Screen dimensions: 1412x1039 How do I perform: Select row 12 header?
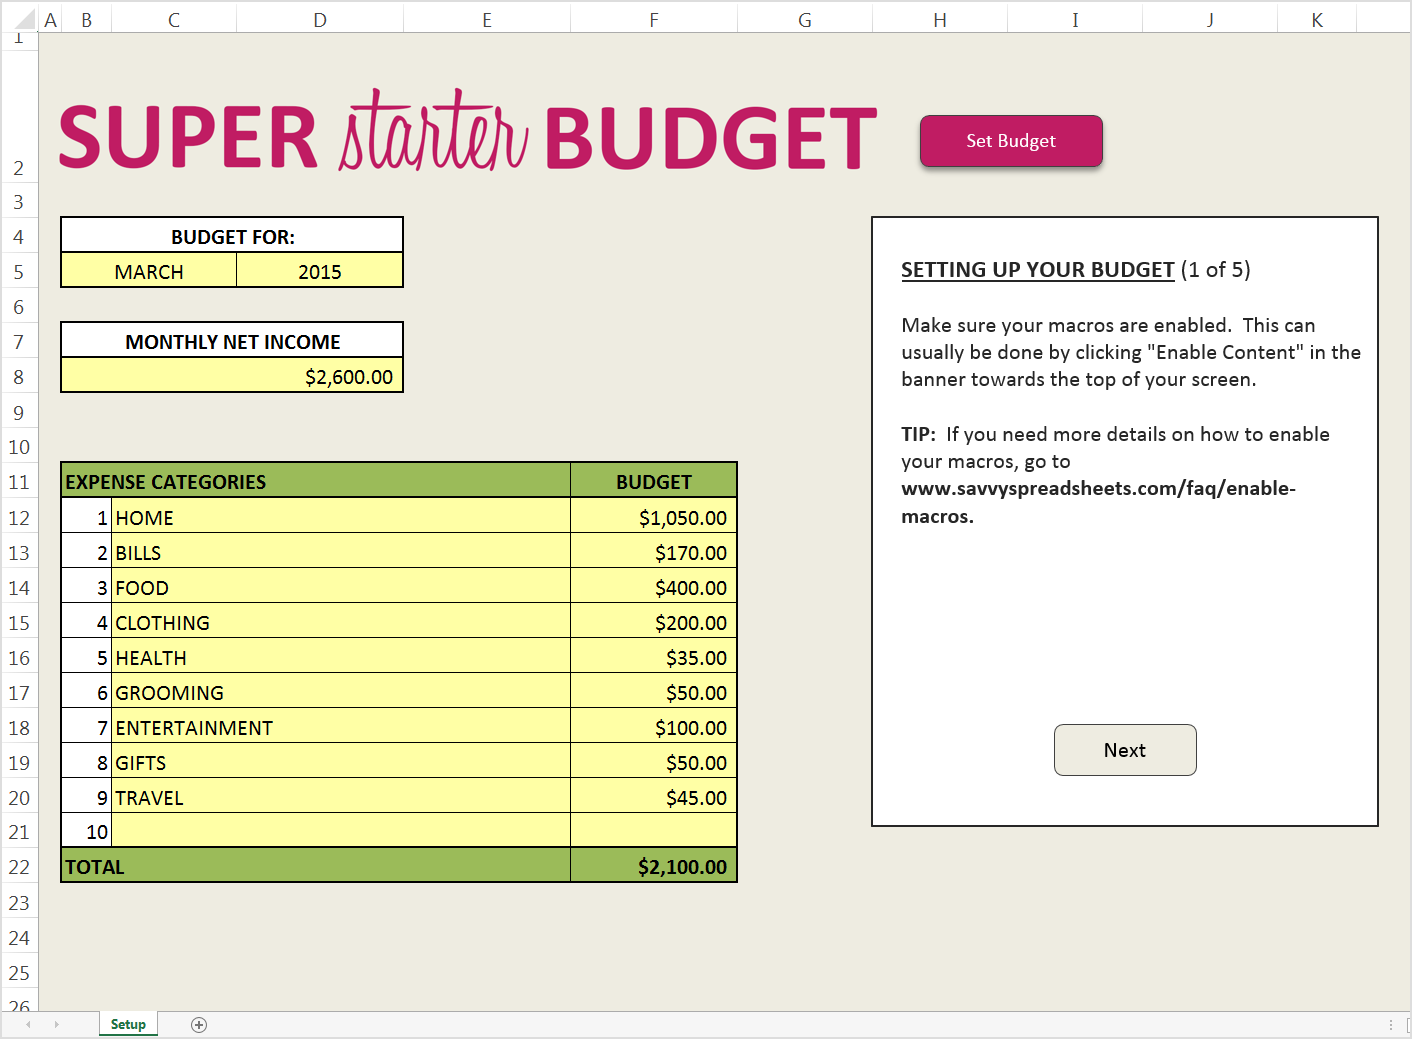tap(19, 517)
